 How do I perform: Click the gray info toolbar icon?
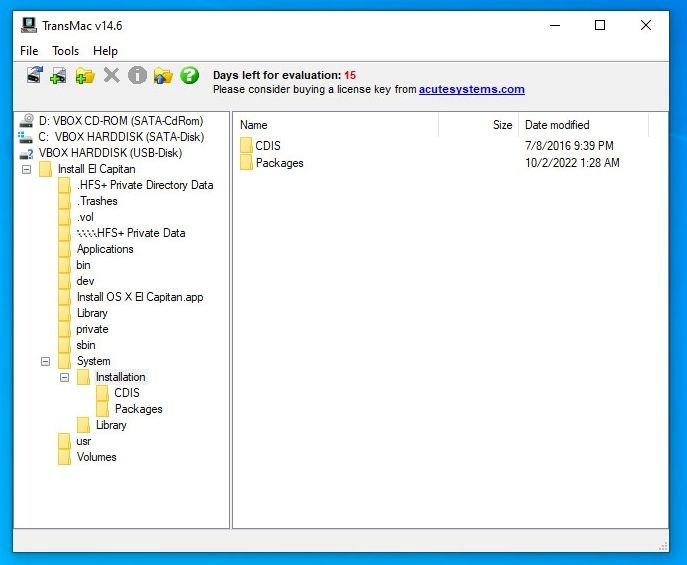coord(137,75)
